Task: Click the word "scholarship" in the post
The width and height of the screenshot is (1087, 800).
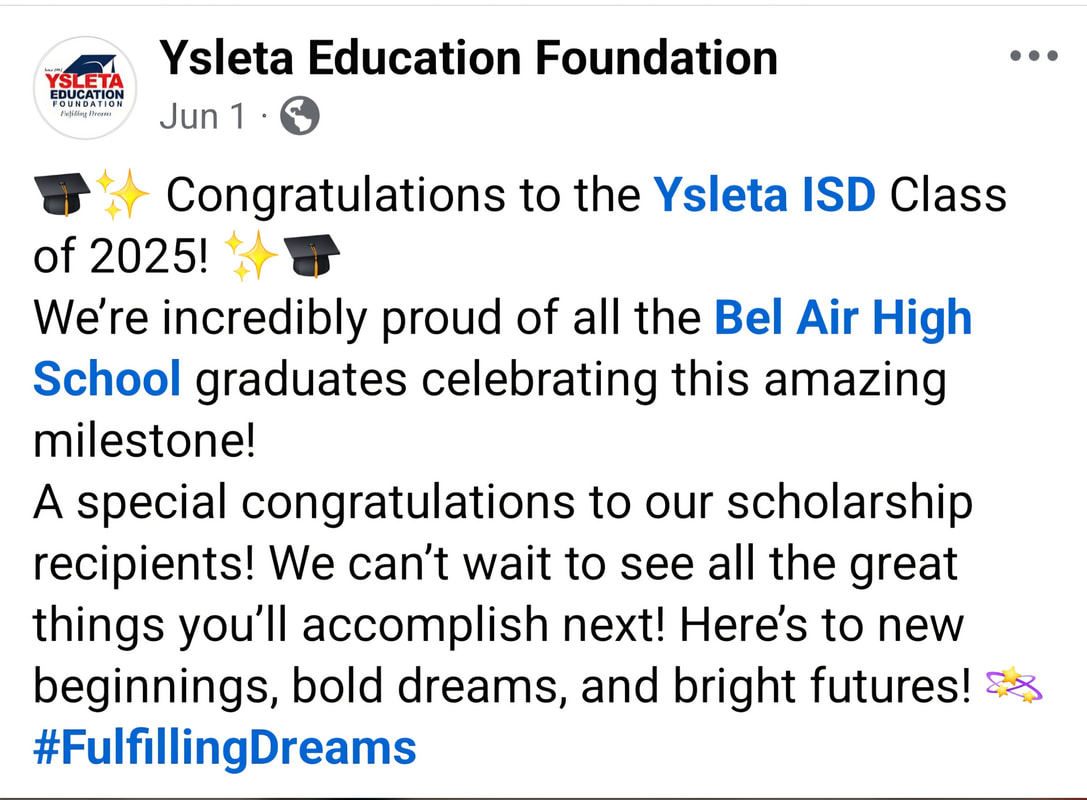Action: [849, 504]
